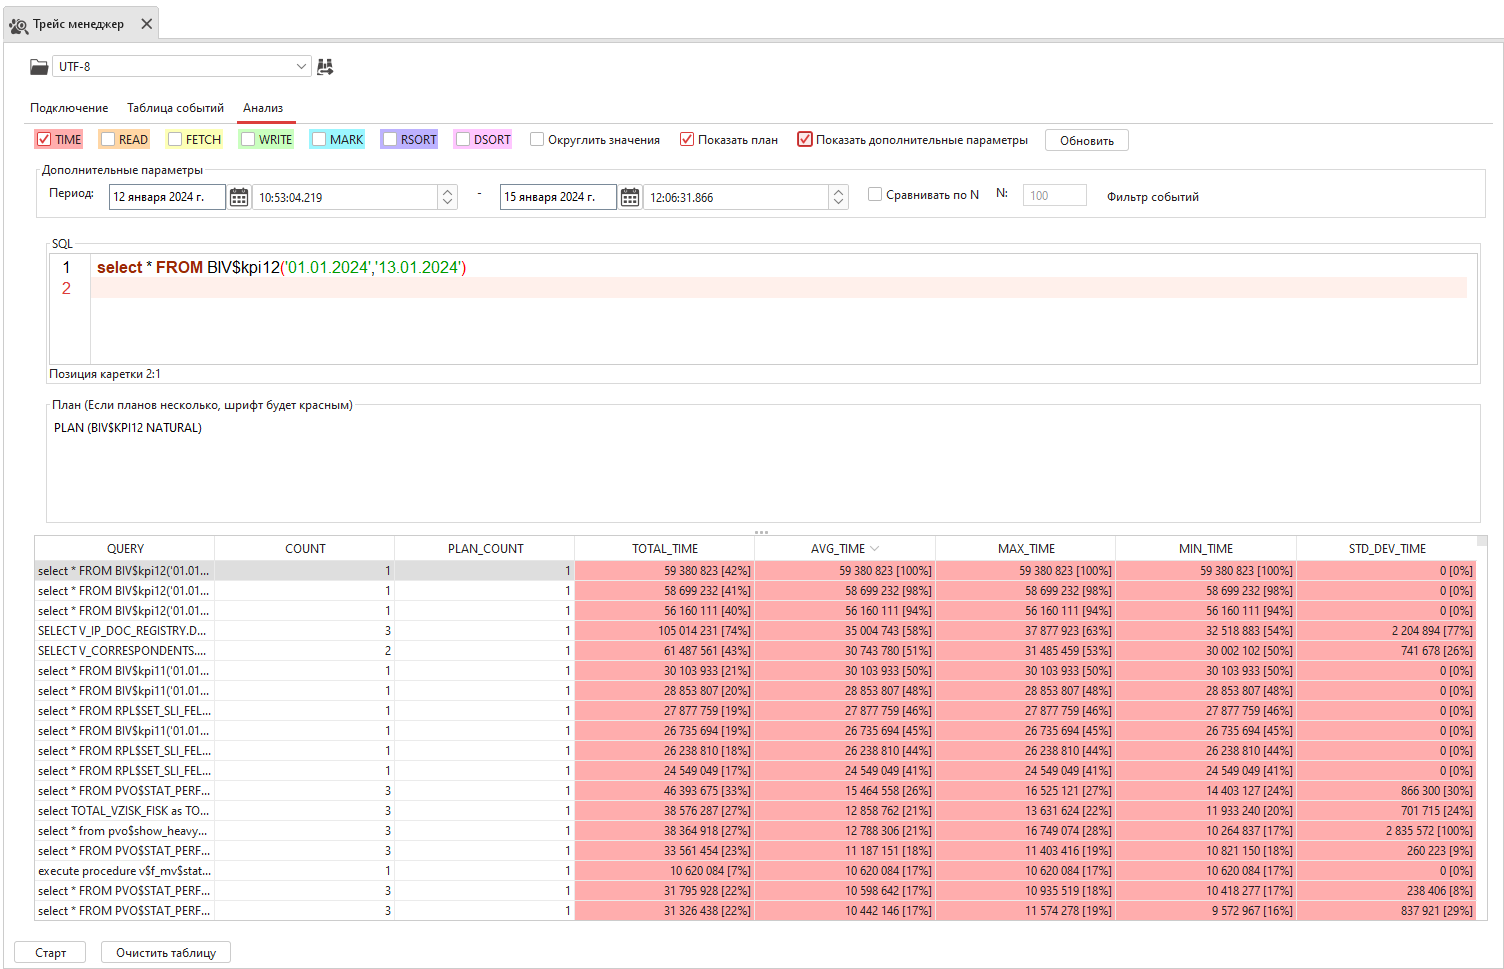Click inside the N value input field
This screenshot has width=1504, height=969.
pos(1054,194)
